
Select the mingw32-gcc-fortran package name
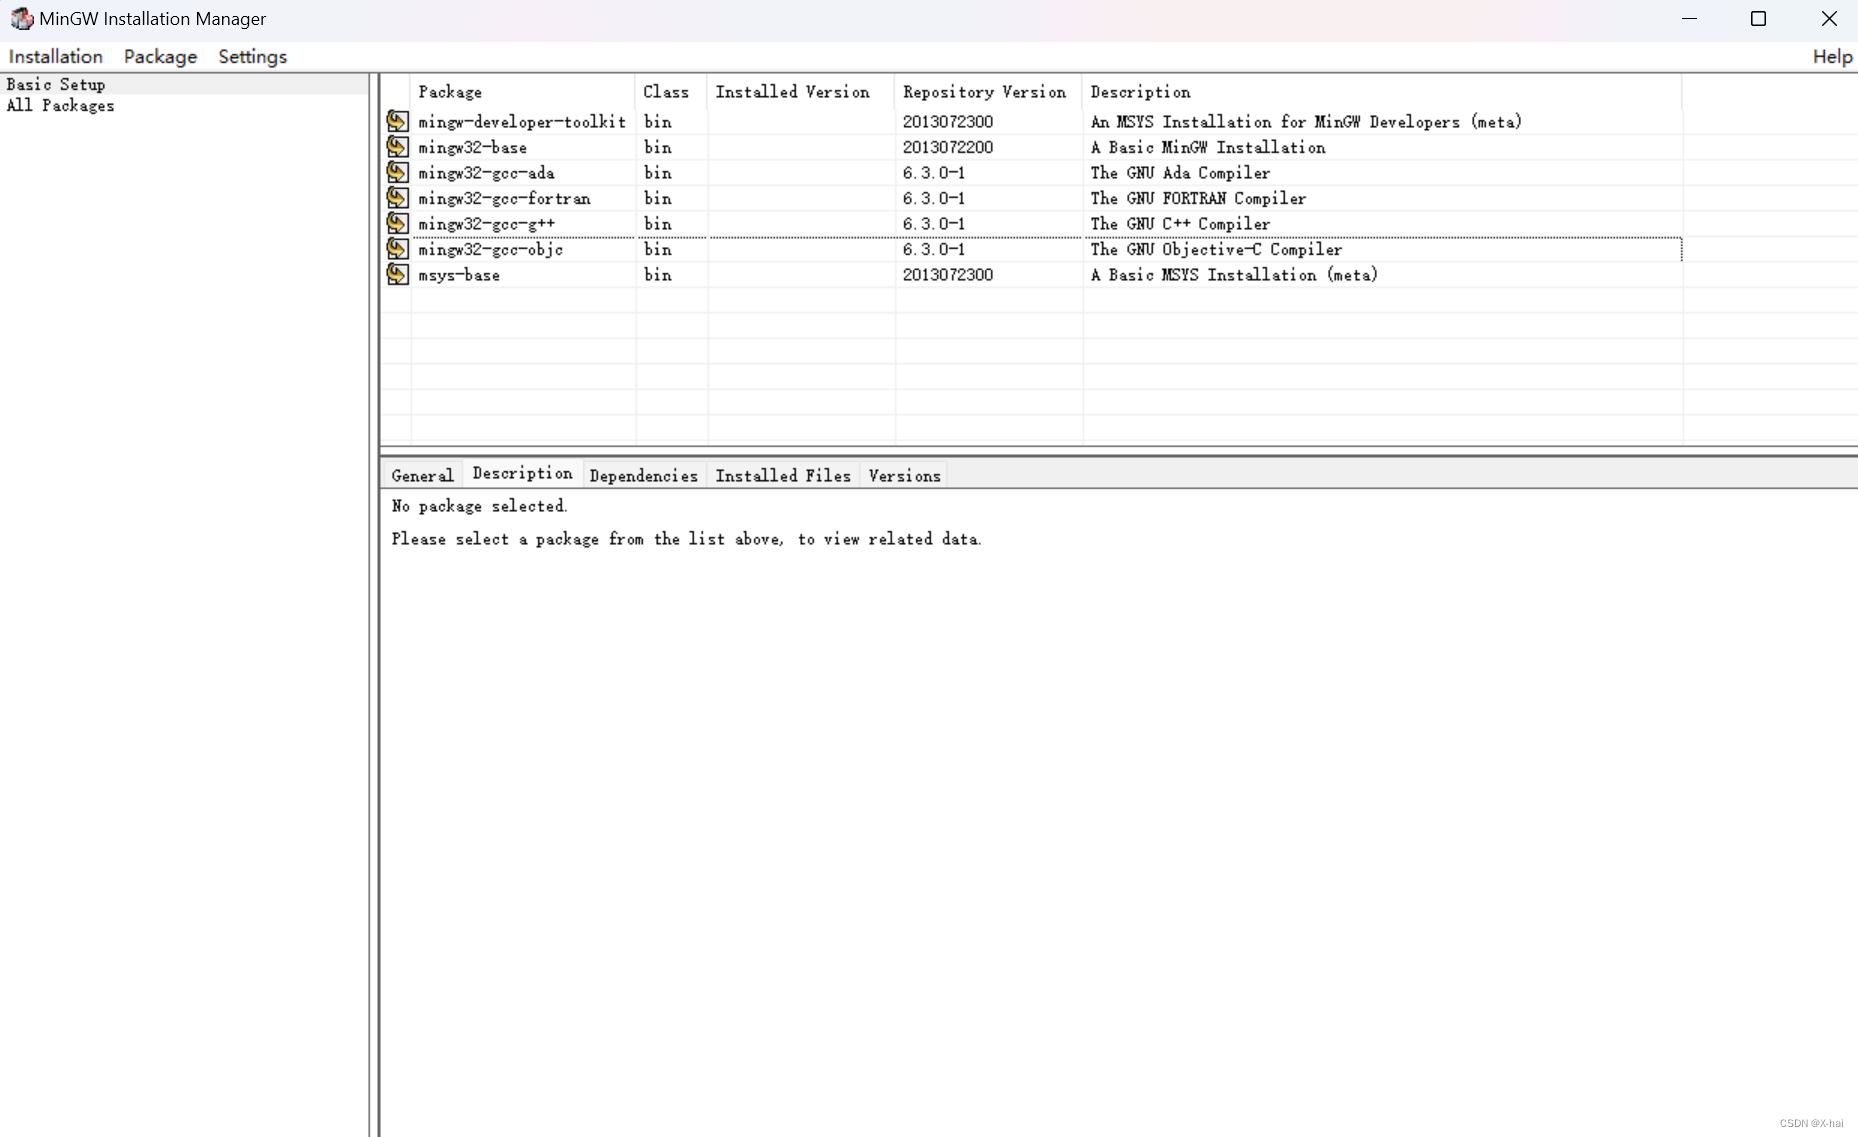pyautogui.click(x=504, y=198)
